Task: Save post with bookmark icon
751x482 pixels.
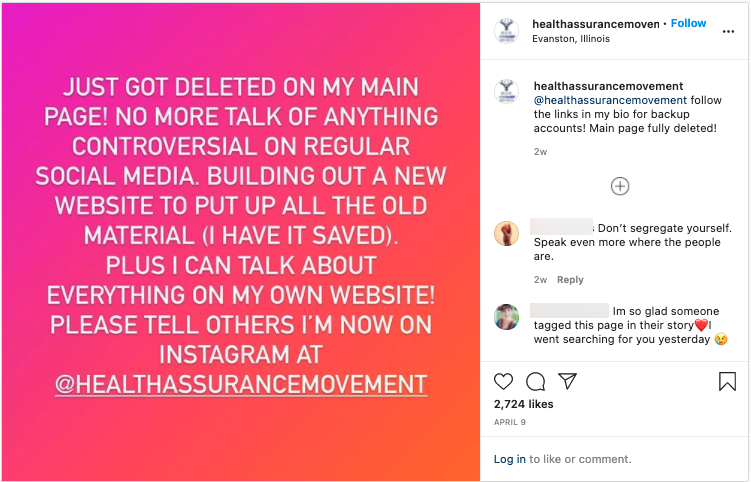Action: (x=727, y=381)
